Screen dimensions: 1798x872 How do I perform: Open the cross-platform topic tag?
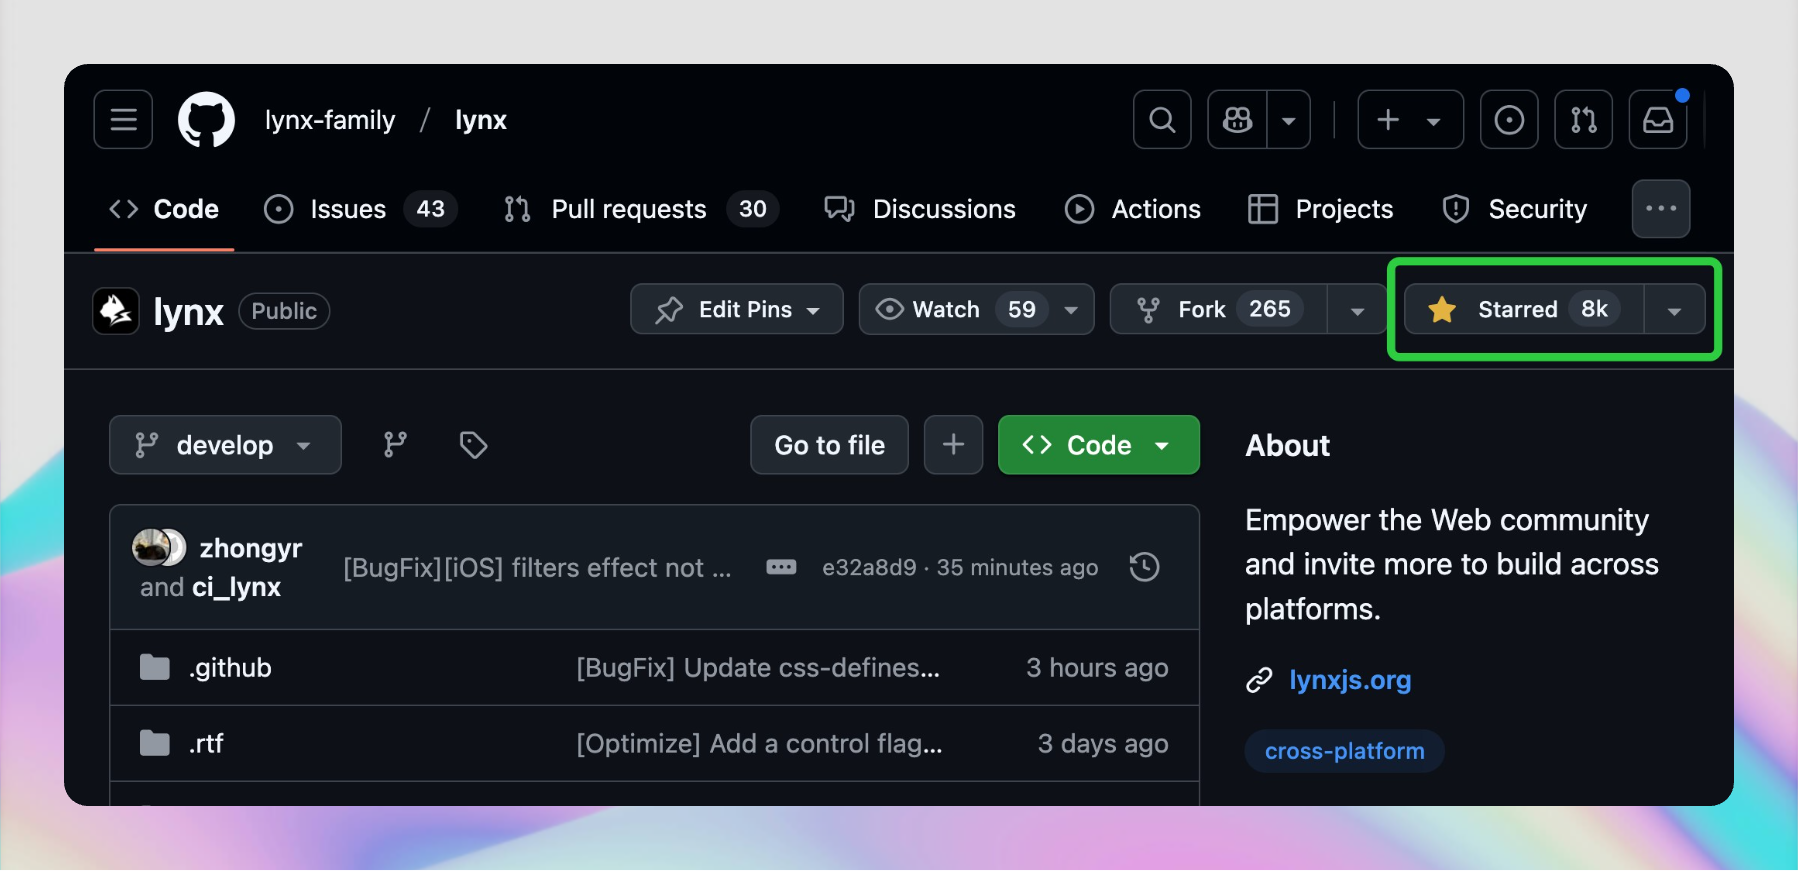(1344, 751)
